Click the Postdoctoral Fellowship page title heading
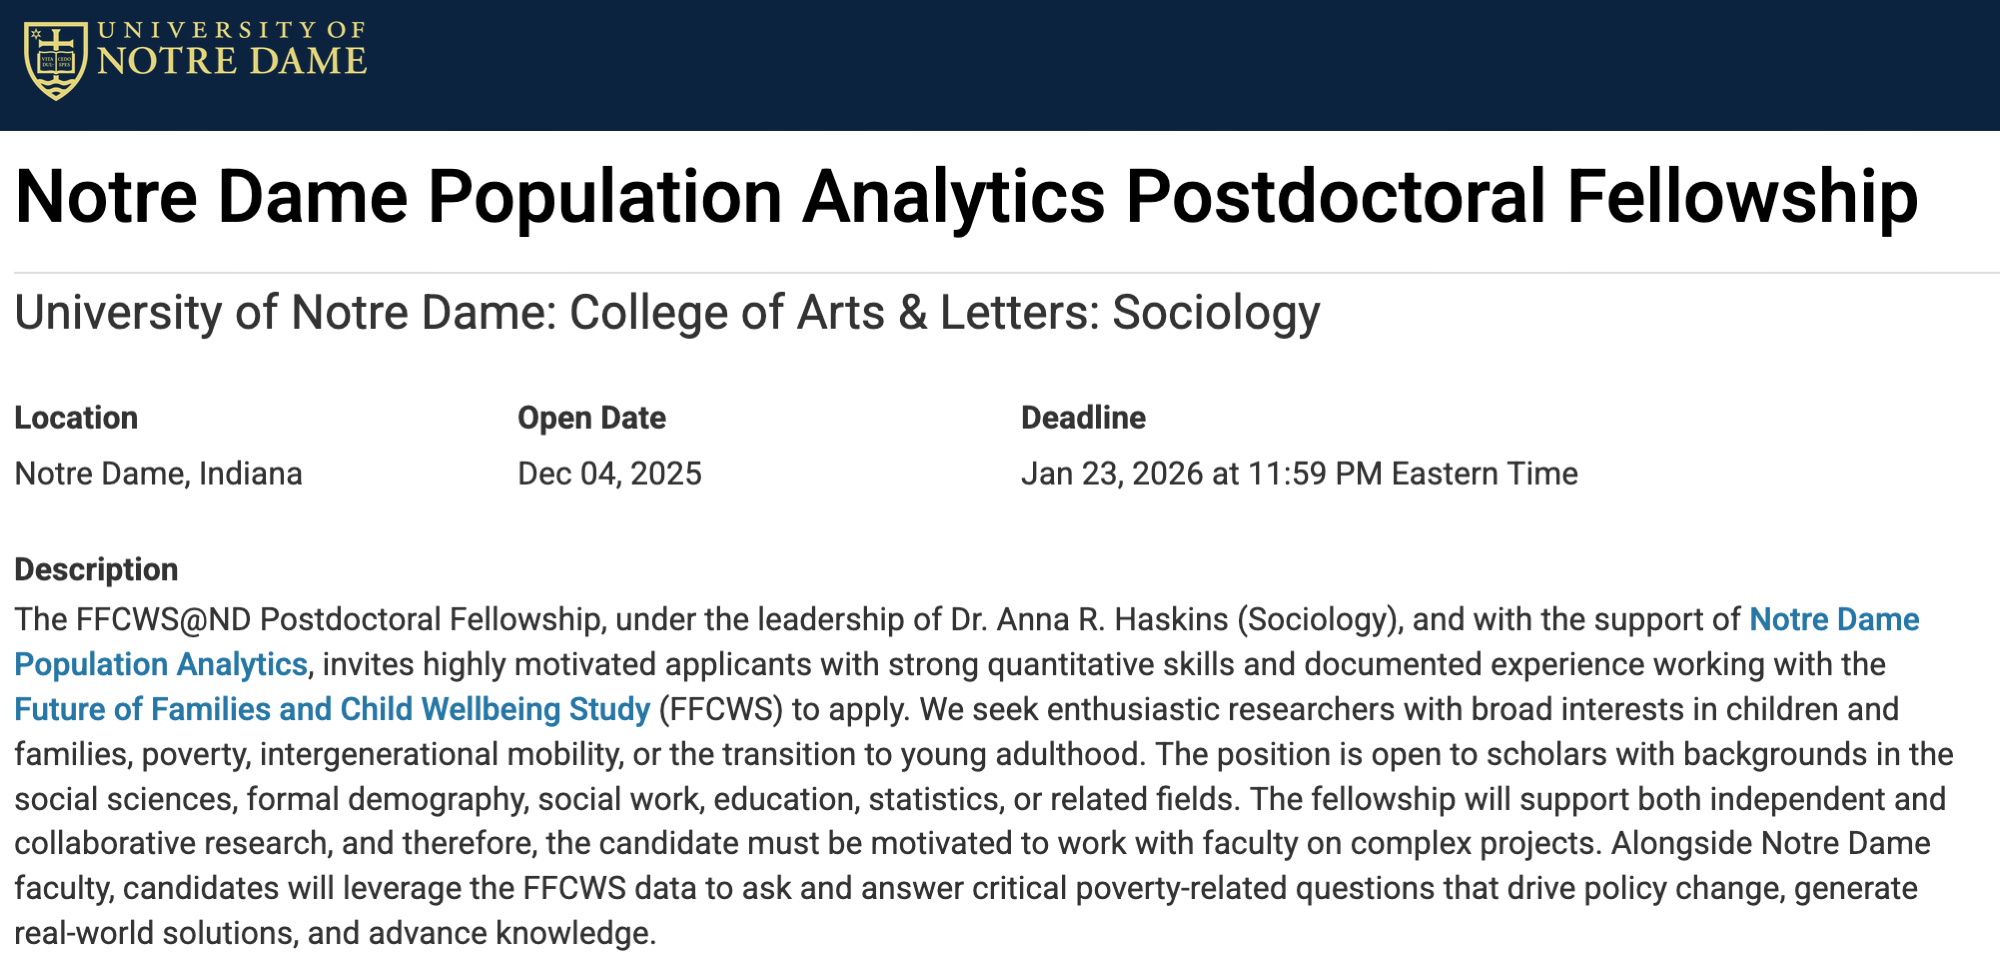Screen dimensions: 2000x965 (966, 197)
